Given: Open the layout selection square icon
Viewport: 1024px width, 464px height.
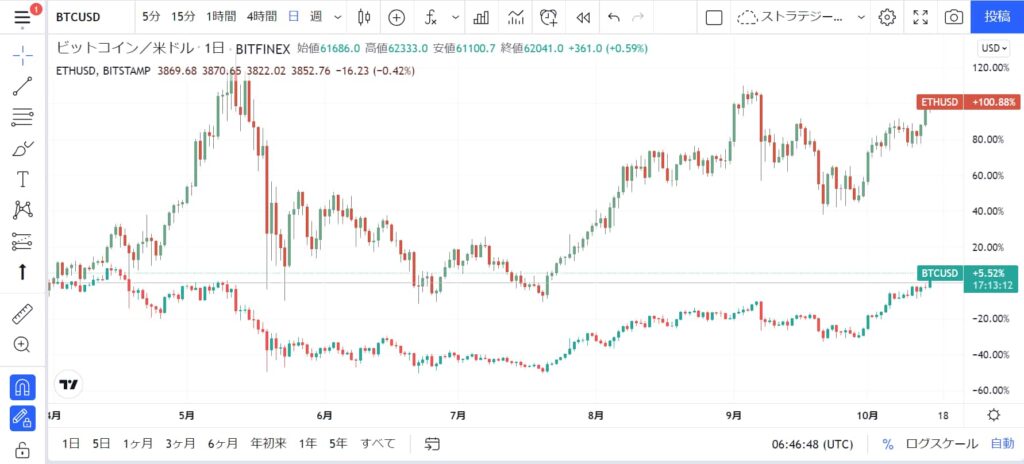Looking at the screenshot, I should pyautogui.click(x=714, y=17).
